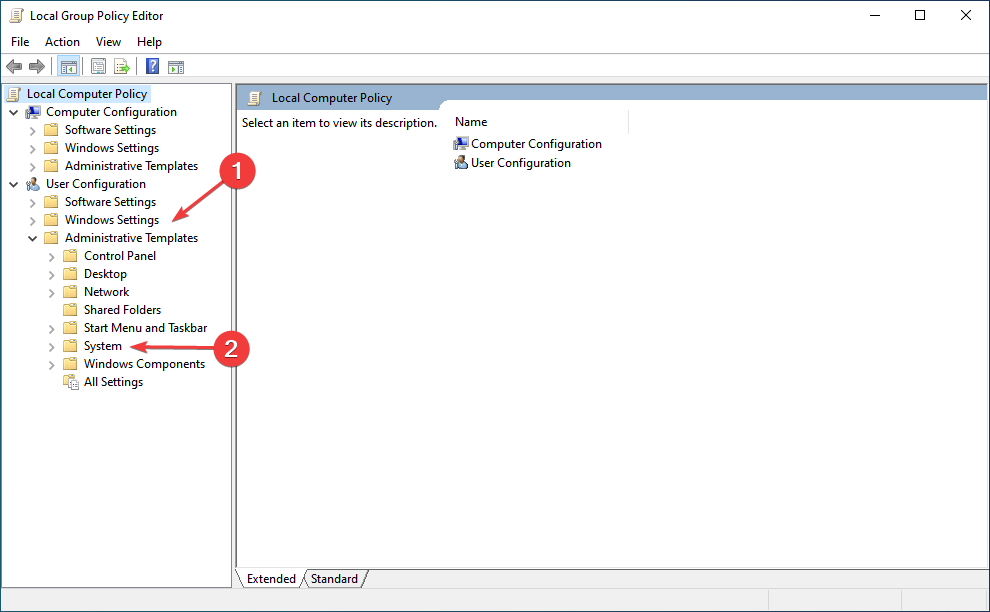This screenshot has width=990, height=612.
Task: Select All Settings in the tree
Action: tap(113, 382)
